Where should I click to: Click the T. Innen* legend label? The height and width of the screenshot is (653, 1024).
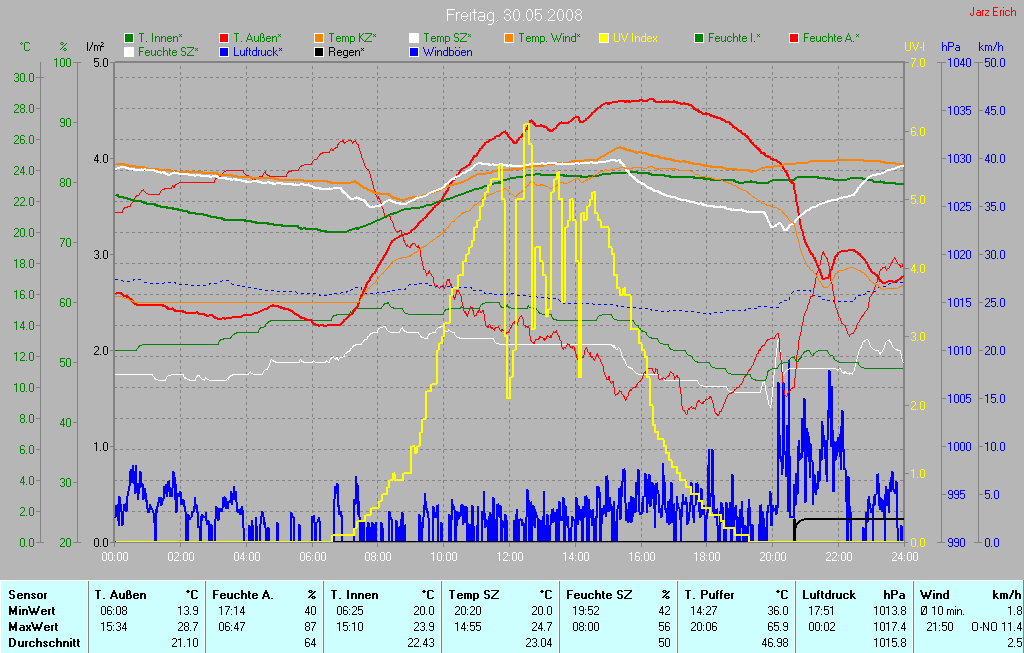161,39
